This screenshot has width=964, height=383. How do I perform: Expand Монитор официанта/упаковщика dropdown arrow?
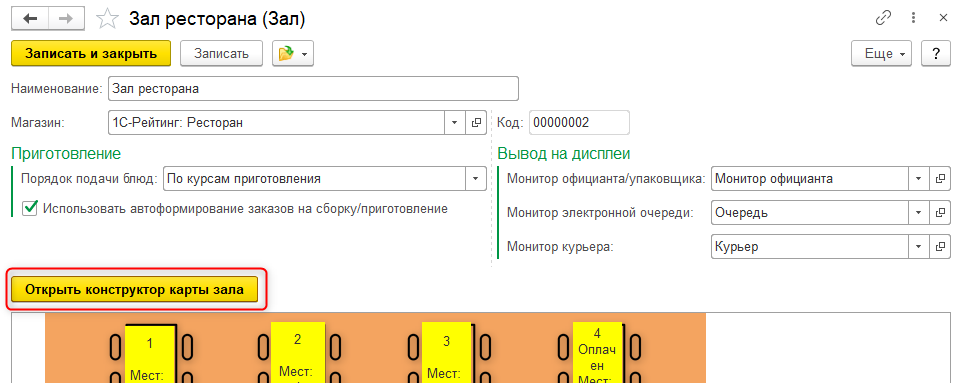pos(919,179)
